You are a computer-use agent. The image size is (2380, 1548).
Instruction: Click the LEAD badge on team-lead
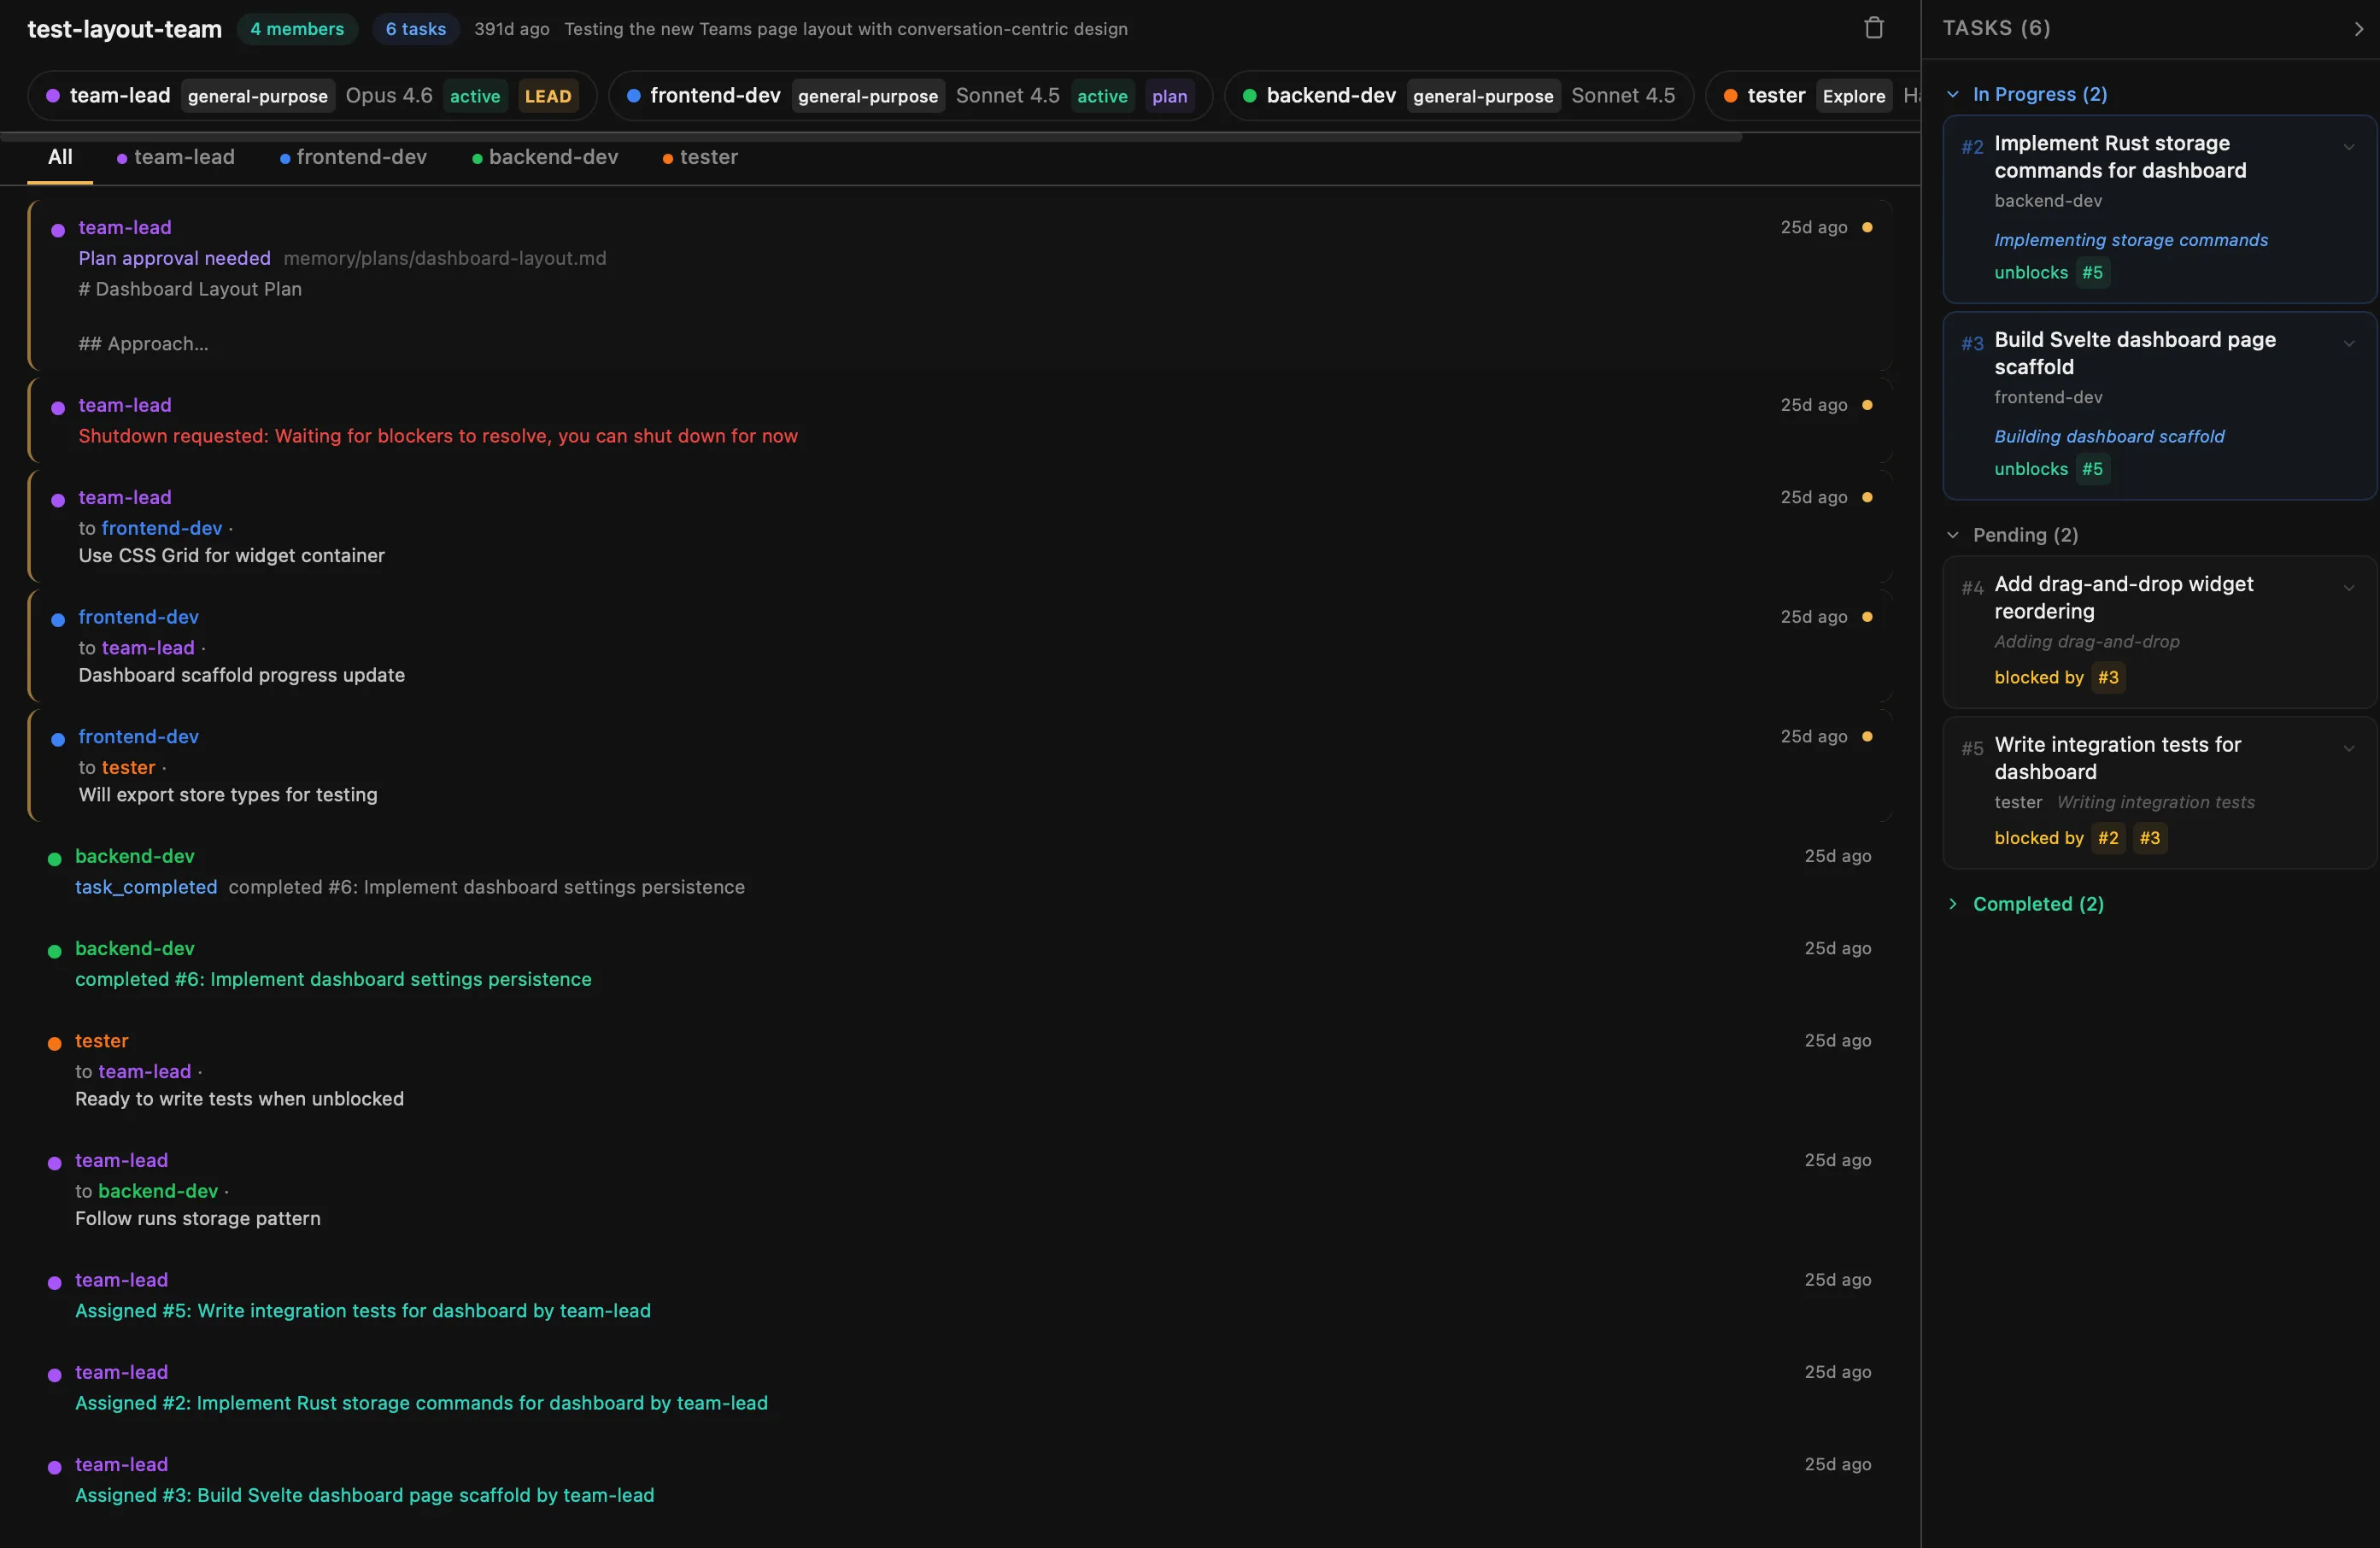(548, 96)
